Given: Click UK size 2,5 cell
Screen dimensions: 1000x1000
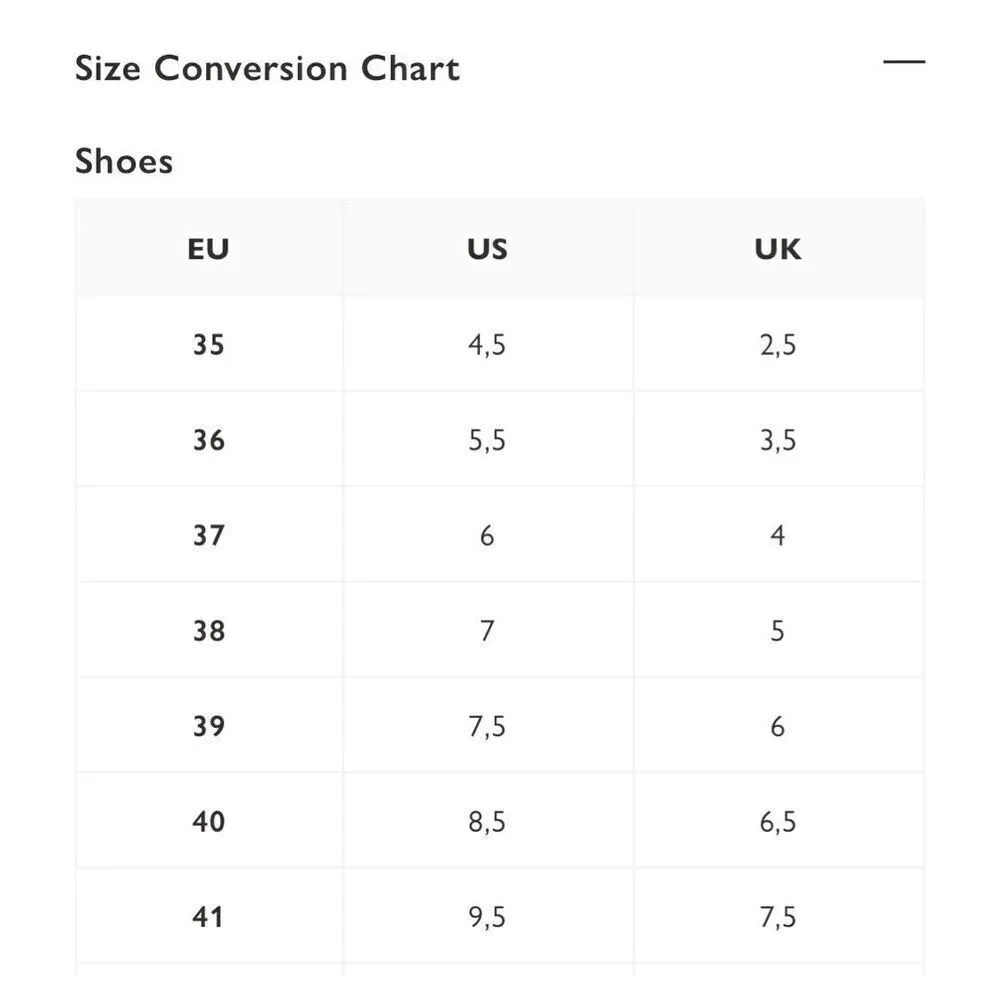Looking at the screenshot, I should click(x=778, y=345).
